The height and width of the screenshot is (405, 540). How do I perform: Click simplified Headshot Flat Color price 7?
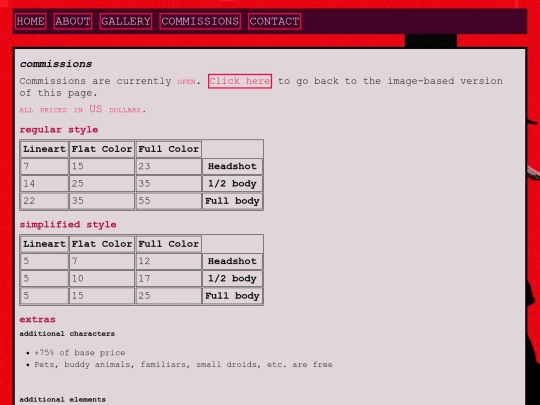click(x=102, y=261)
